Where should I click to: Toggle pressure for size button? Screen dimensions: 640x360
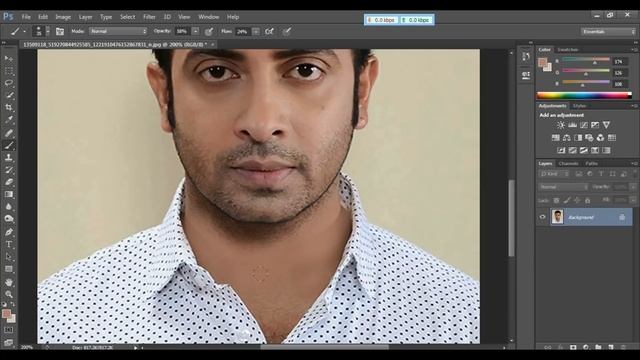click(287, 31)
